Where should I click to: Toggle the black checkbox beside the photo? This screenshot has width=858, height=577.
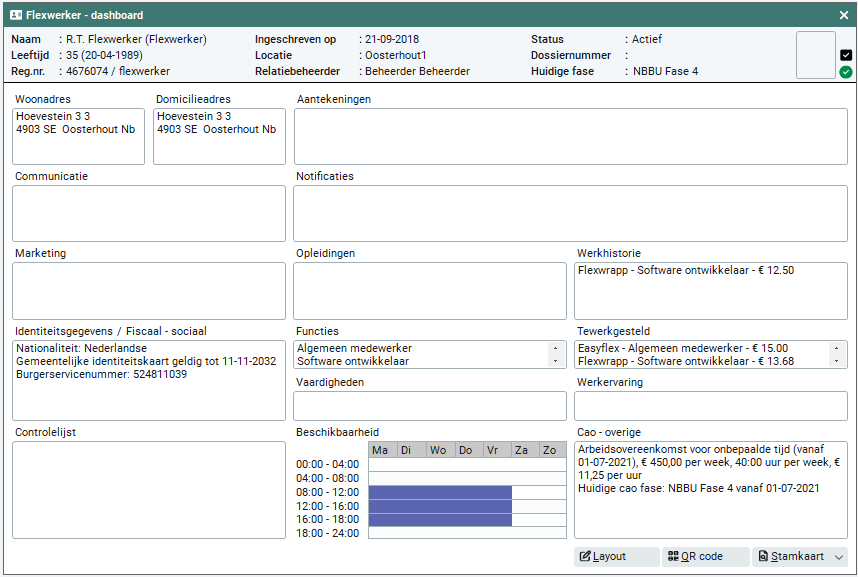pos(846,55)
